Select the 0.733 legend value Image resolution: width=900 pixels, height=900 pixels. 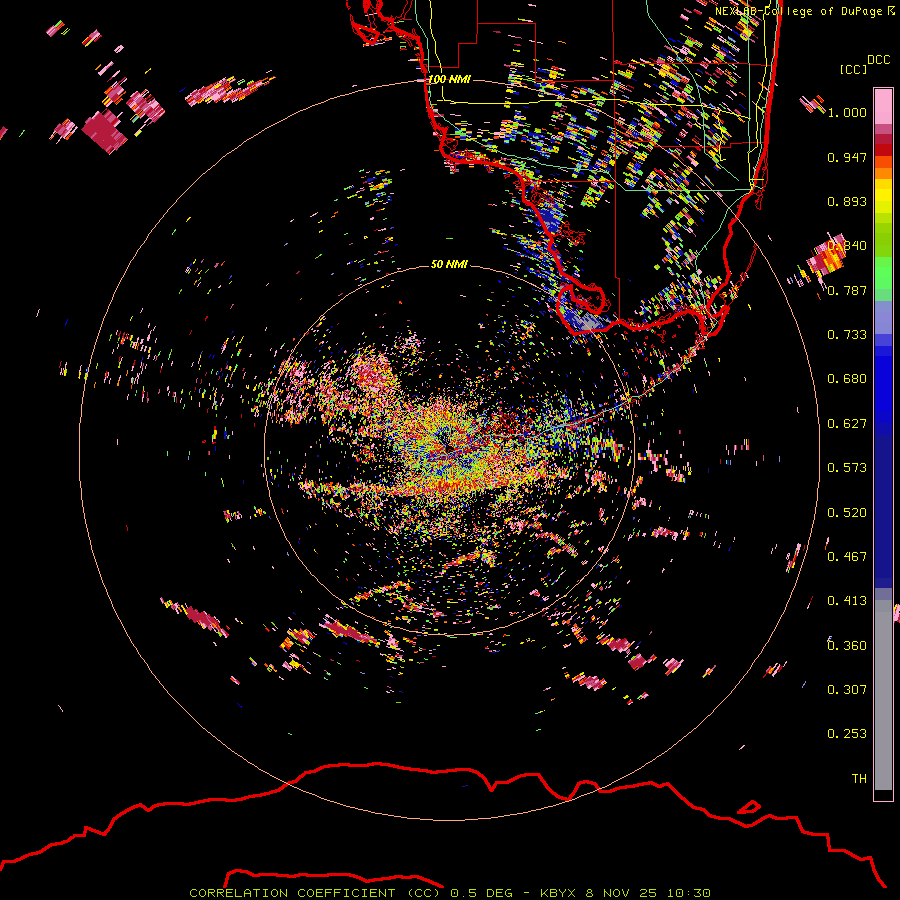coord(847,335)
